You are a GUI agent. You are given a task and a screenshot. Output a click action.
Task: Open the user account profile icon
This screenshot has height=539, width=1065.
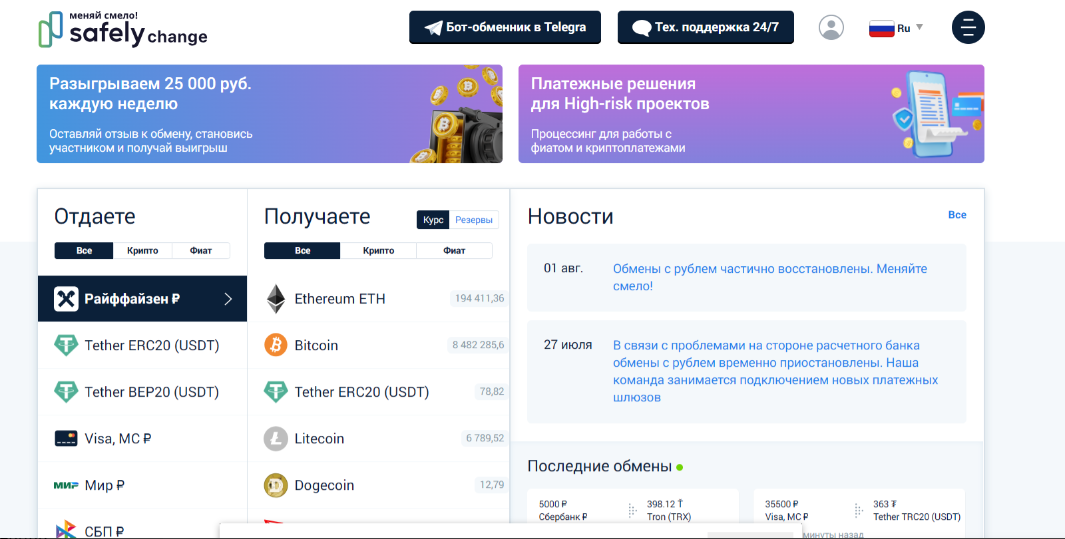coord(831,28)
